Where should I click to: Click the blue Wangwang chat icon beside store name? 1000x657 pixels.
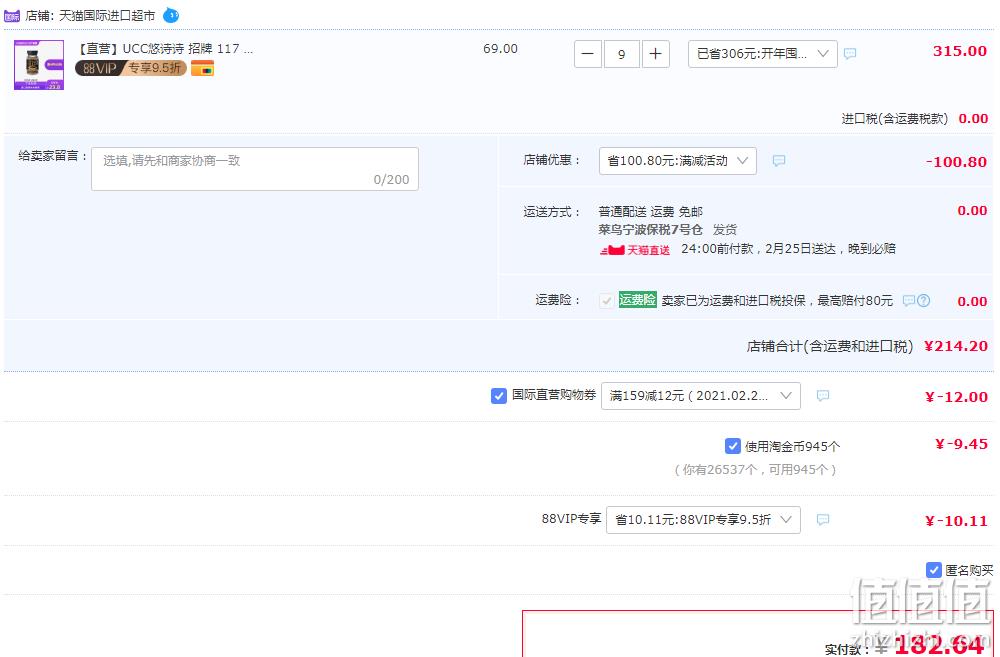171,15
